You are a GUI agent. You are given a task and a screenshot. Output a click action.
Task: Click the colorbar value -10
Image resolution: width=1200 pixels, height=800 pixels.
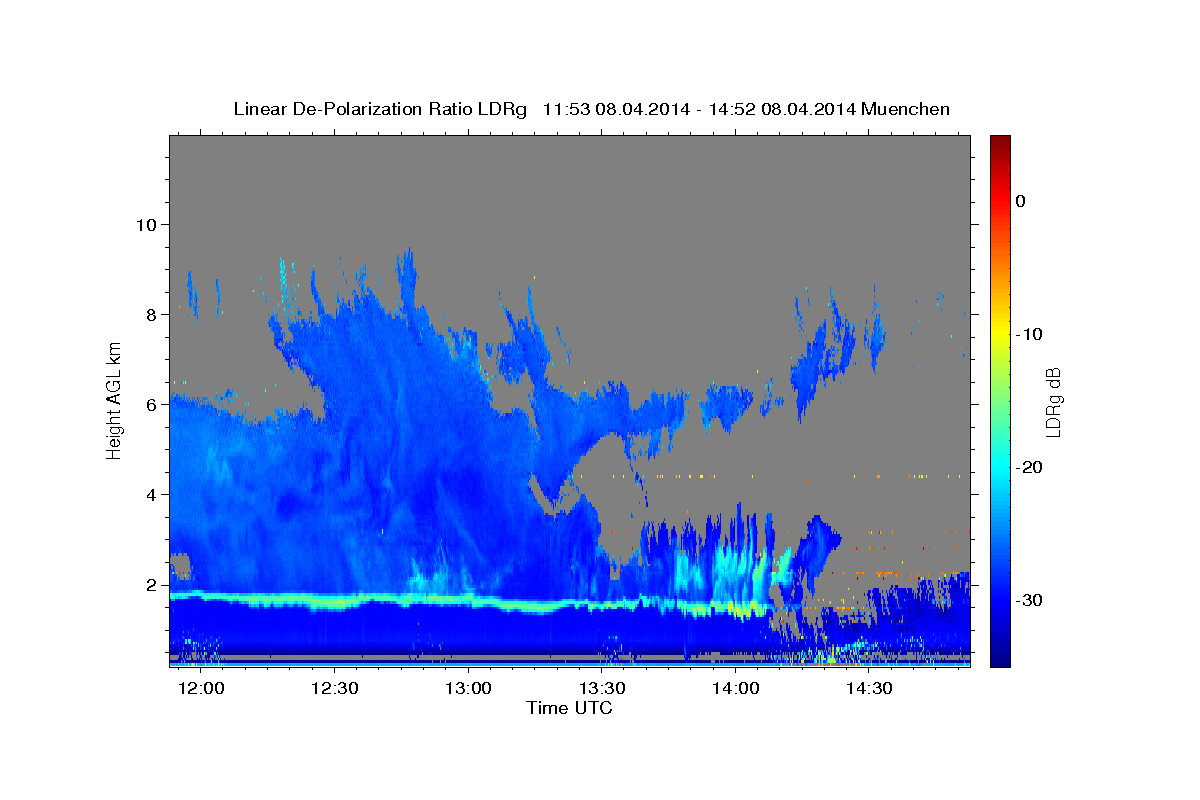coord(1028,334)
